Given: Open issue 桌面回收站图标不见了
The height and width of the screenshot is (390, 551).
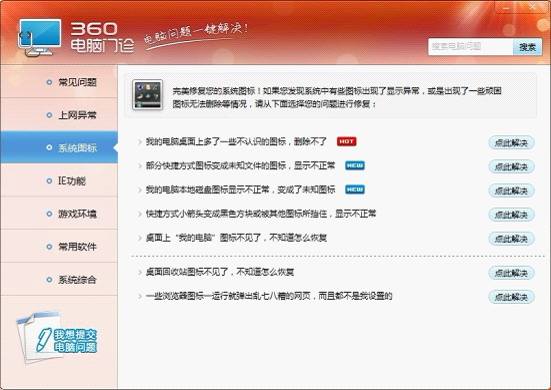Looking at the screenshot, I should coord(220,272).
